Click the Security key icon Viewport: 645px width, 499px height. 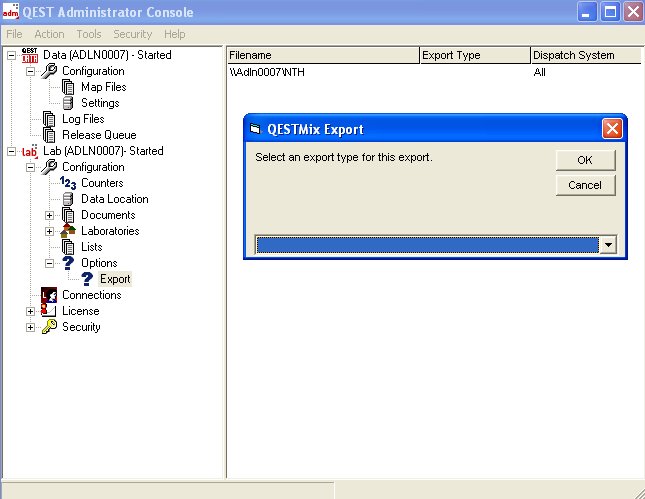click(x=49, y=327)
